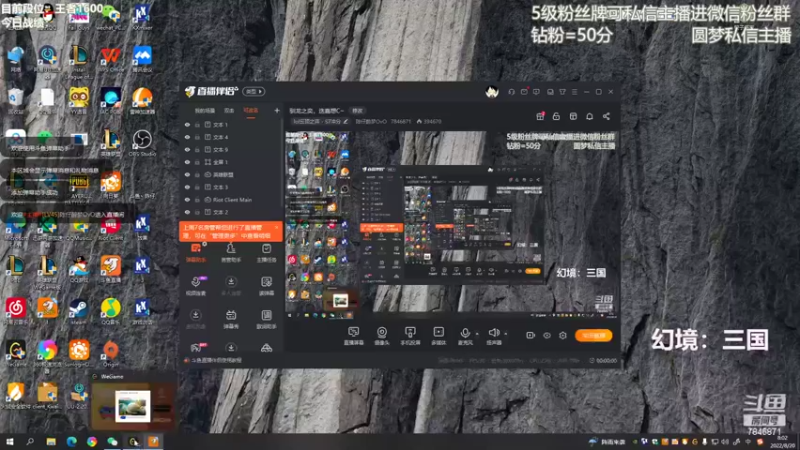800x450 pixels.
Task: Open the 主播任务 tool
Action: click(x=266, y=253)
